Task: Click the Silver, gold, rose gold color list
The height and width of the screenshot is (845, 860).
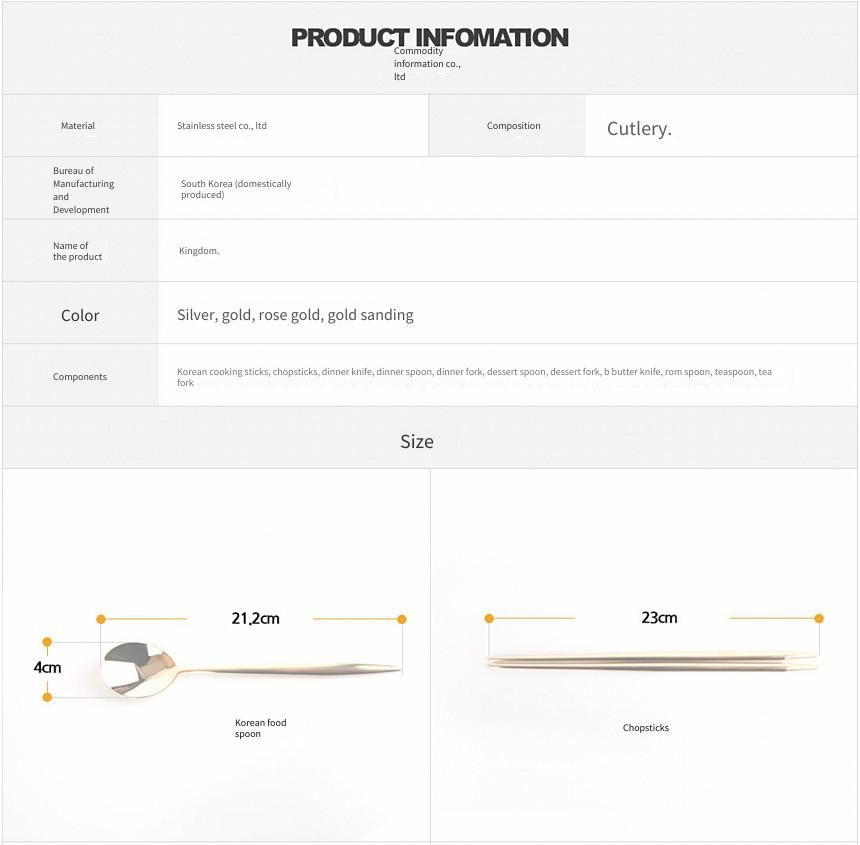Action: [x=295, y=315]
